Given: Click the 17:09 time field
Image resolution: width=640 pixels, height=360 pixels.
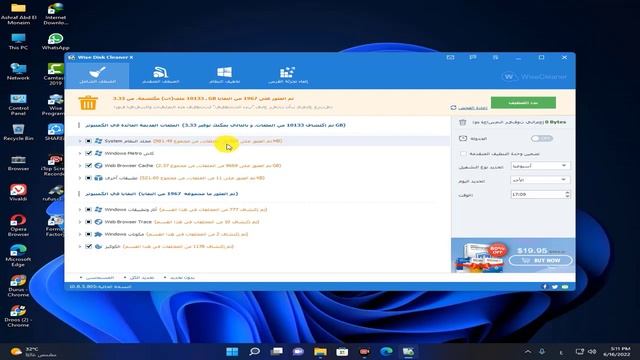Looking at the screenshot, I should pos(537,195).
